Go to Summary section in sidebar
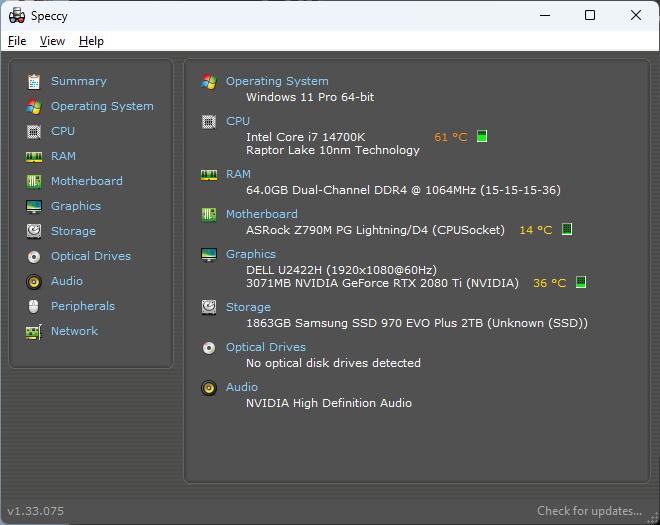The width and height of the screenshot is (660, 525). pyautogui.click(x=78, y=81)
